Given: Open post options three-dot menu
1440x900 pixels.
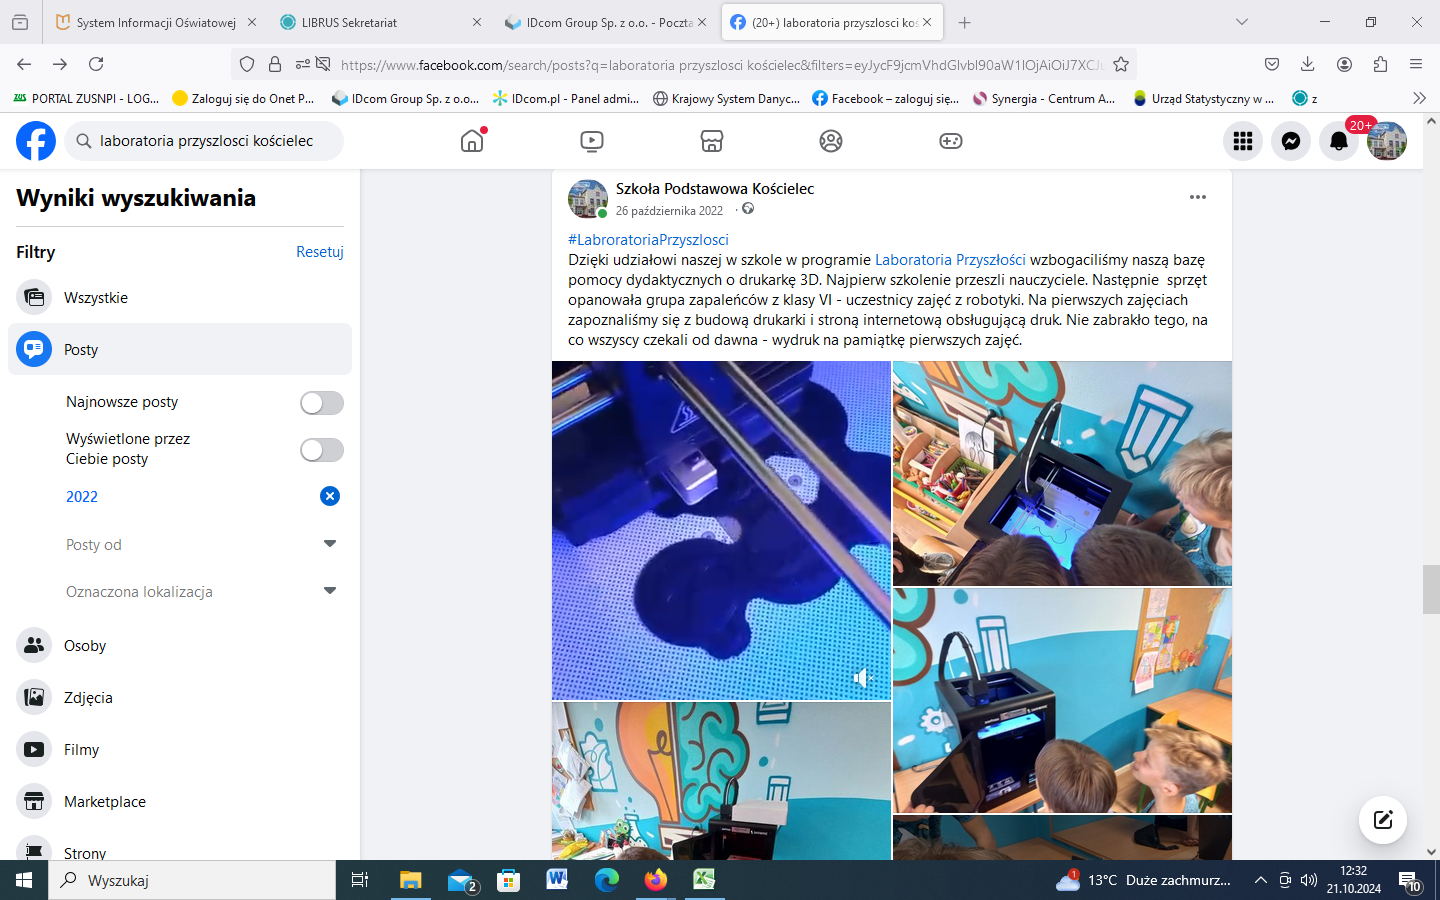Looking at the screenshot, I should tap(1197, 197).
